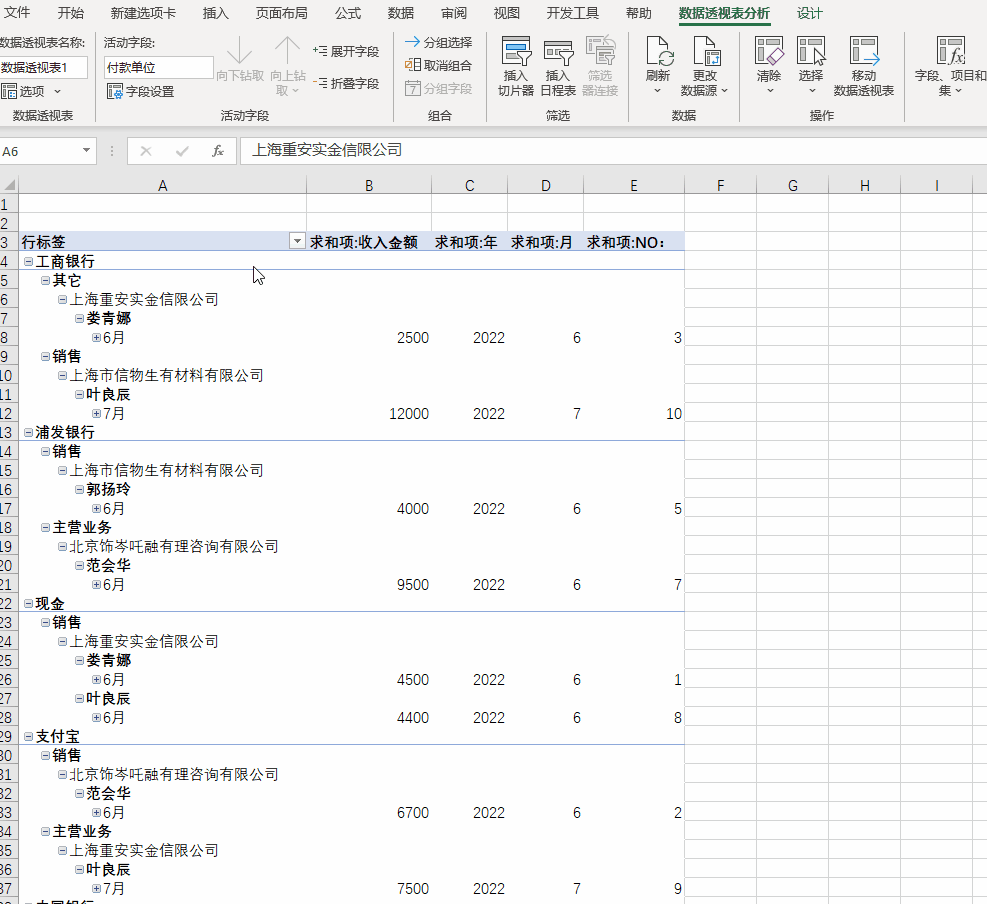Collapse the 浦发银行 group

[x=28, y=432]
